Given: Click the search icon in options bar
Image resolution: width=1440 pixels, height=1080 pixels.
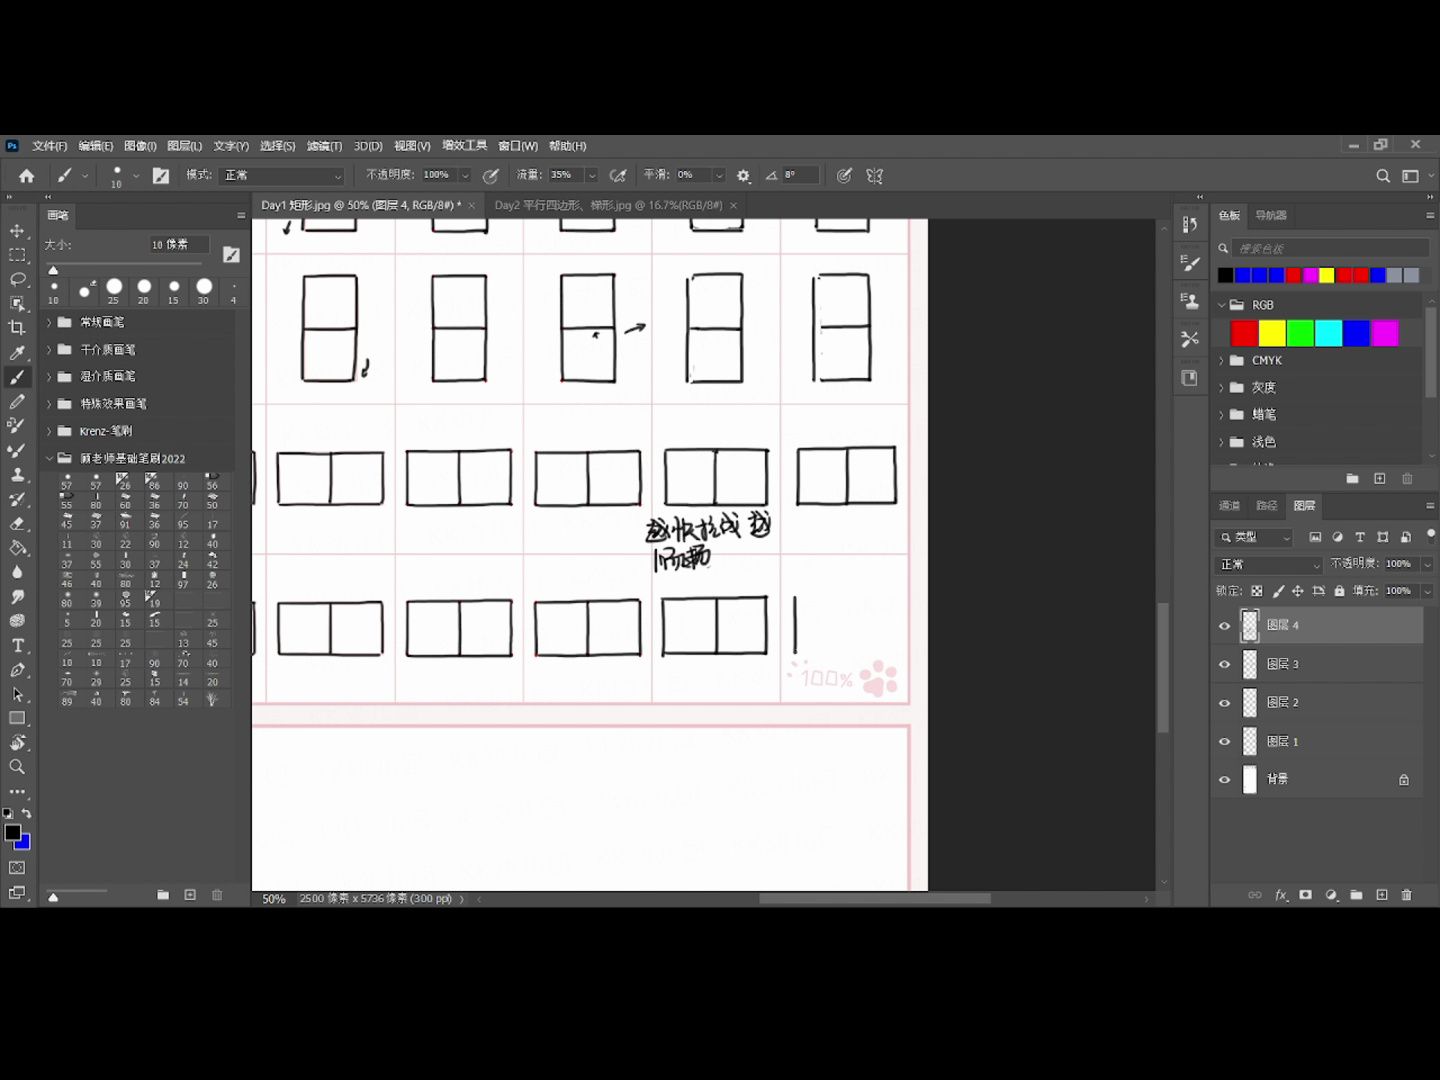Looking at the screenshot, I should coord(1383,175).
